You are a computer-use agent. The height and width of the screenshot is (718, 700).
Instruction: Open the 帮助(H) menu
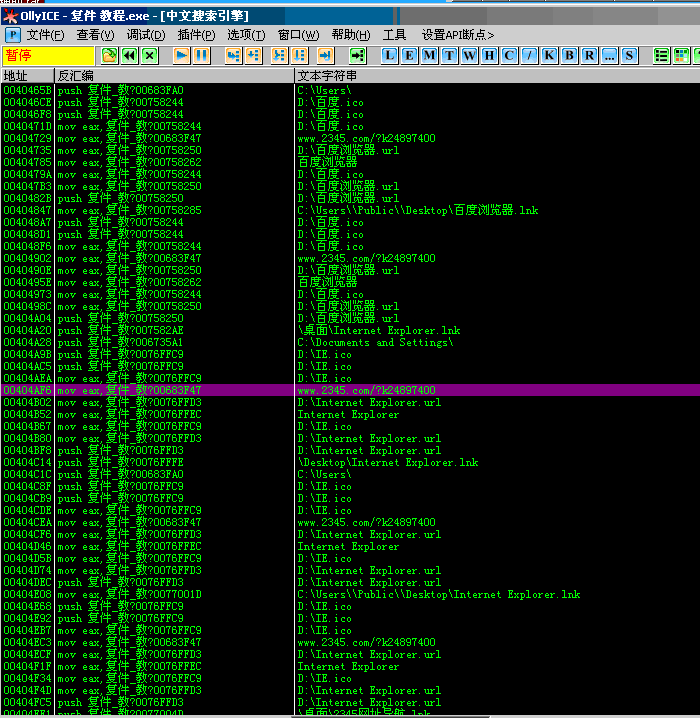coord(351,35)
